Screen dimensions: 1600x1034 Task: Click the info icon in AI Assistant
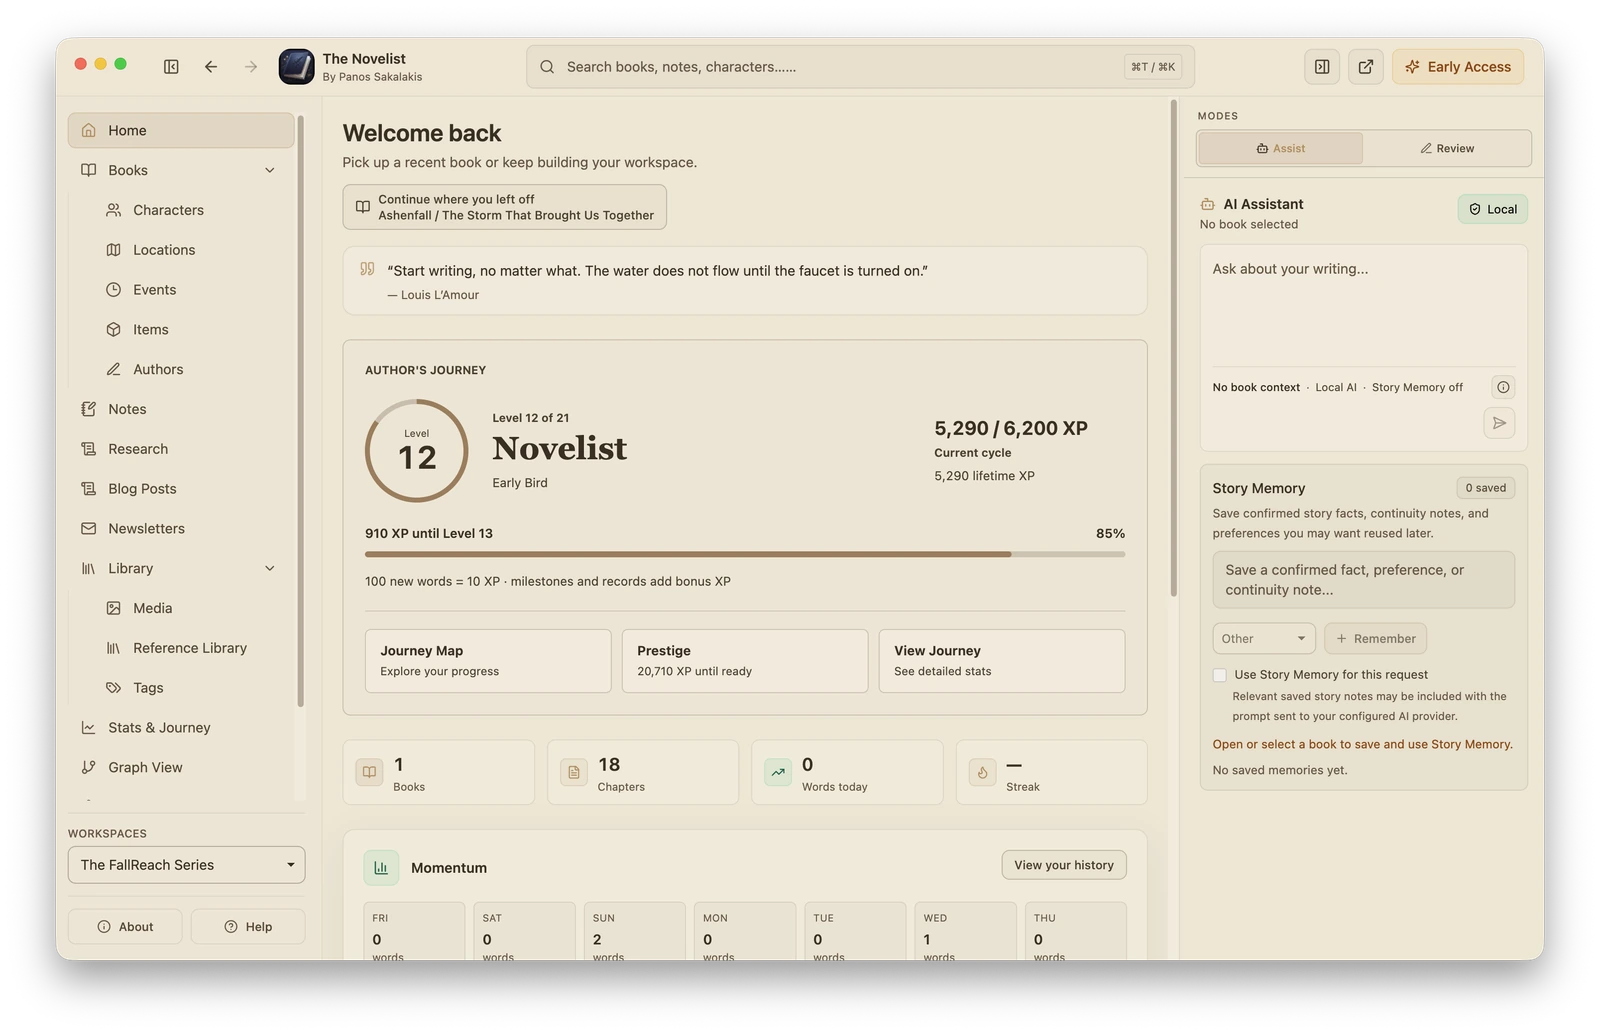1503,387
